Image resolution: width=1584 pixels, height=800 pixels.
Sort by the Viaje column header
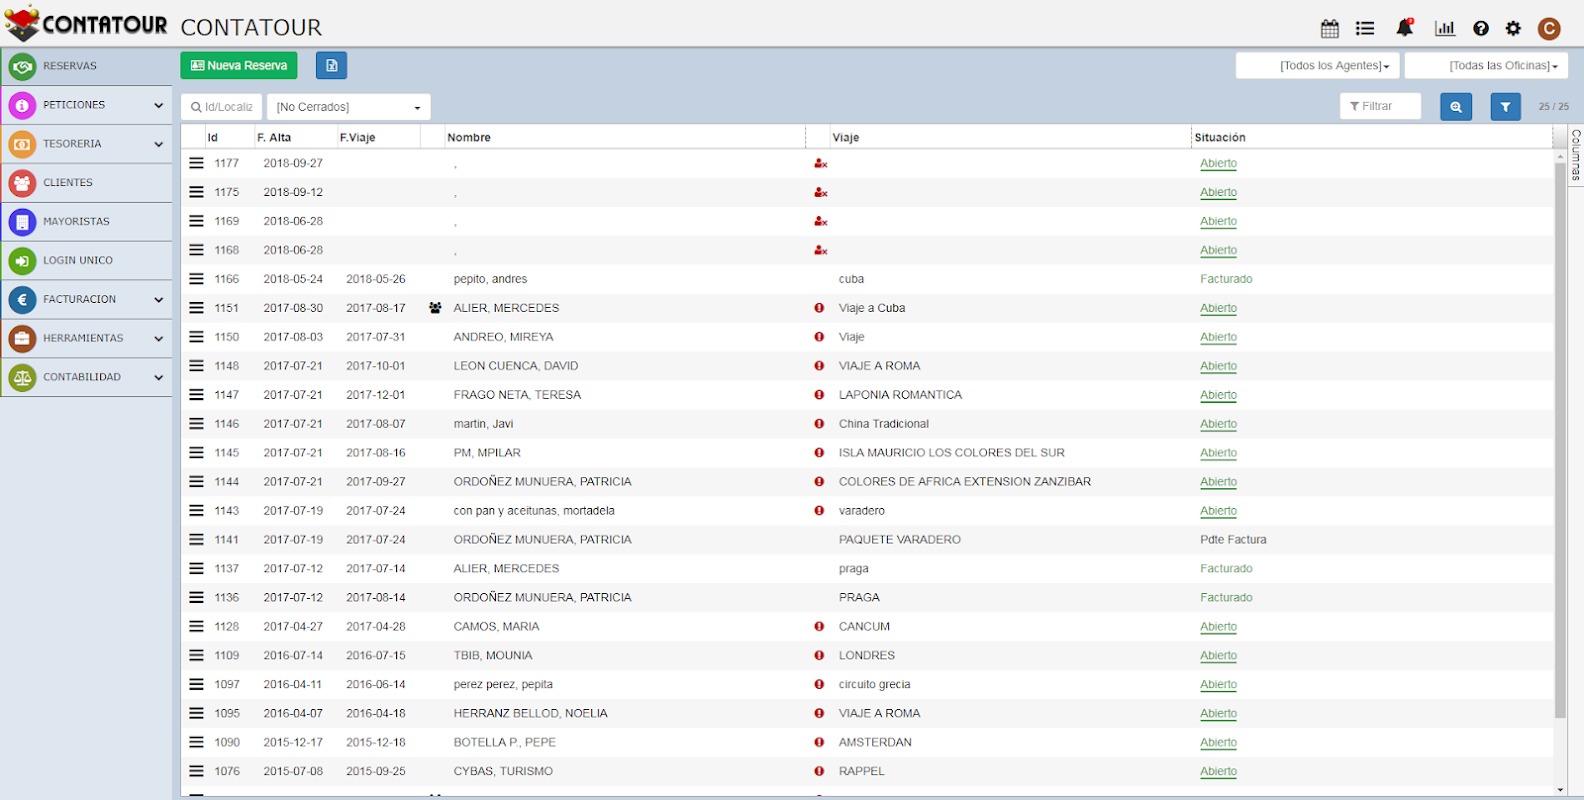846,138
